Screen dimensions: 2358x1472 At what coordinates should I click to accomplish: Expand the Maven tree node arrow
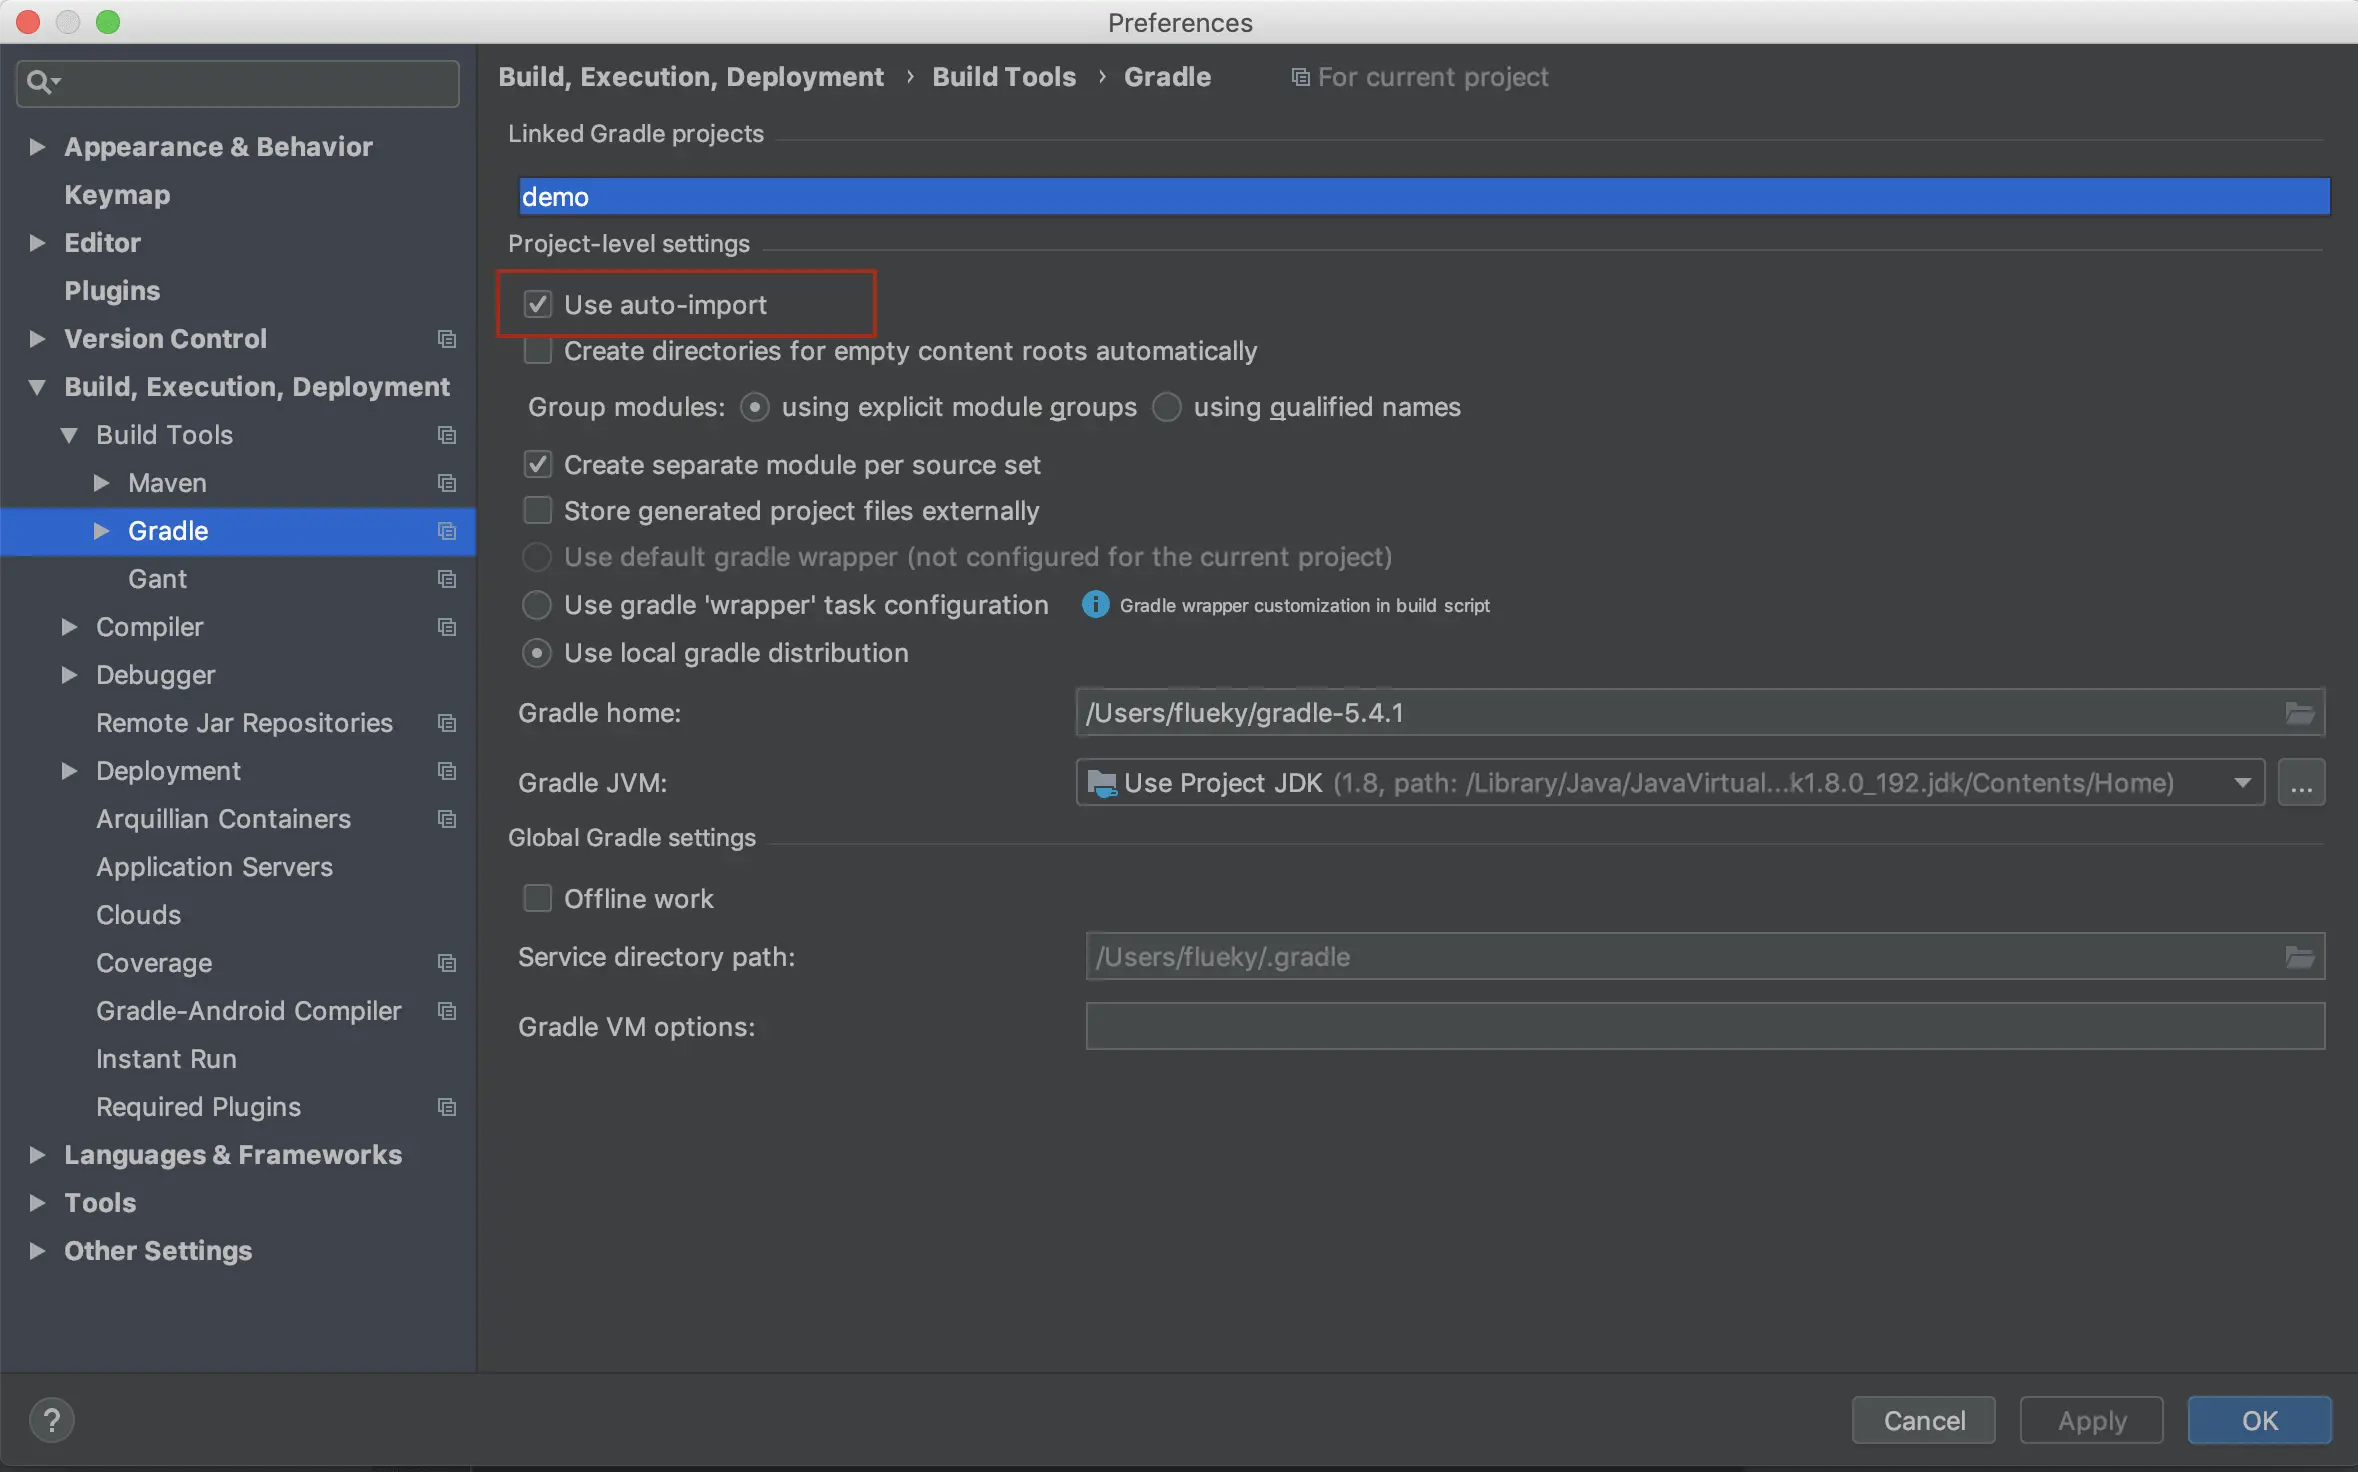pos(101,483)
